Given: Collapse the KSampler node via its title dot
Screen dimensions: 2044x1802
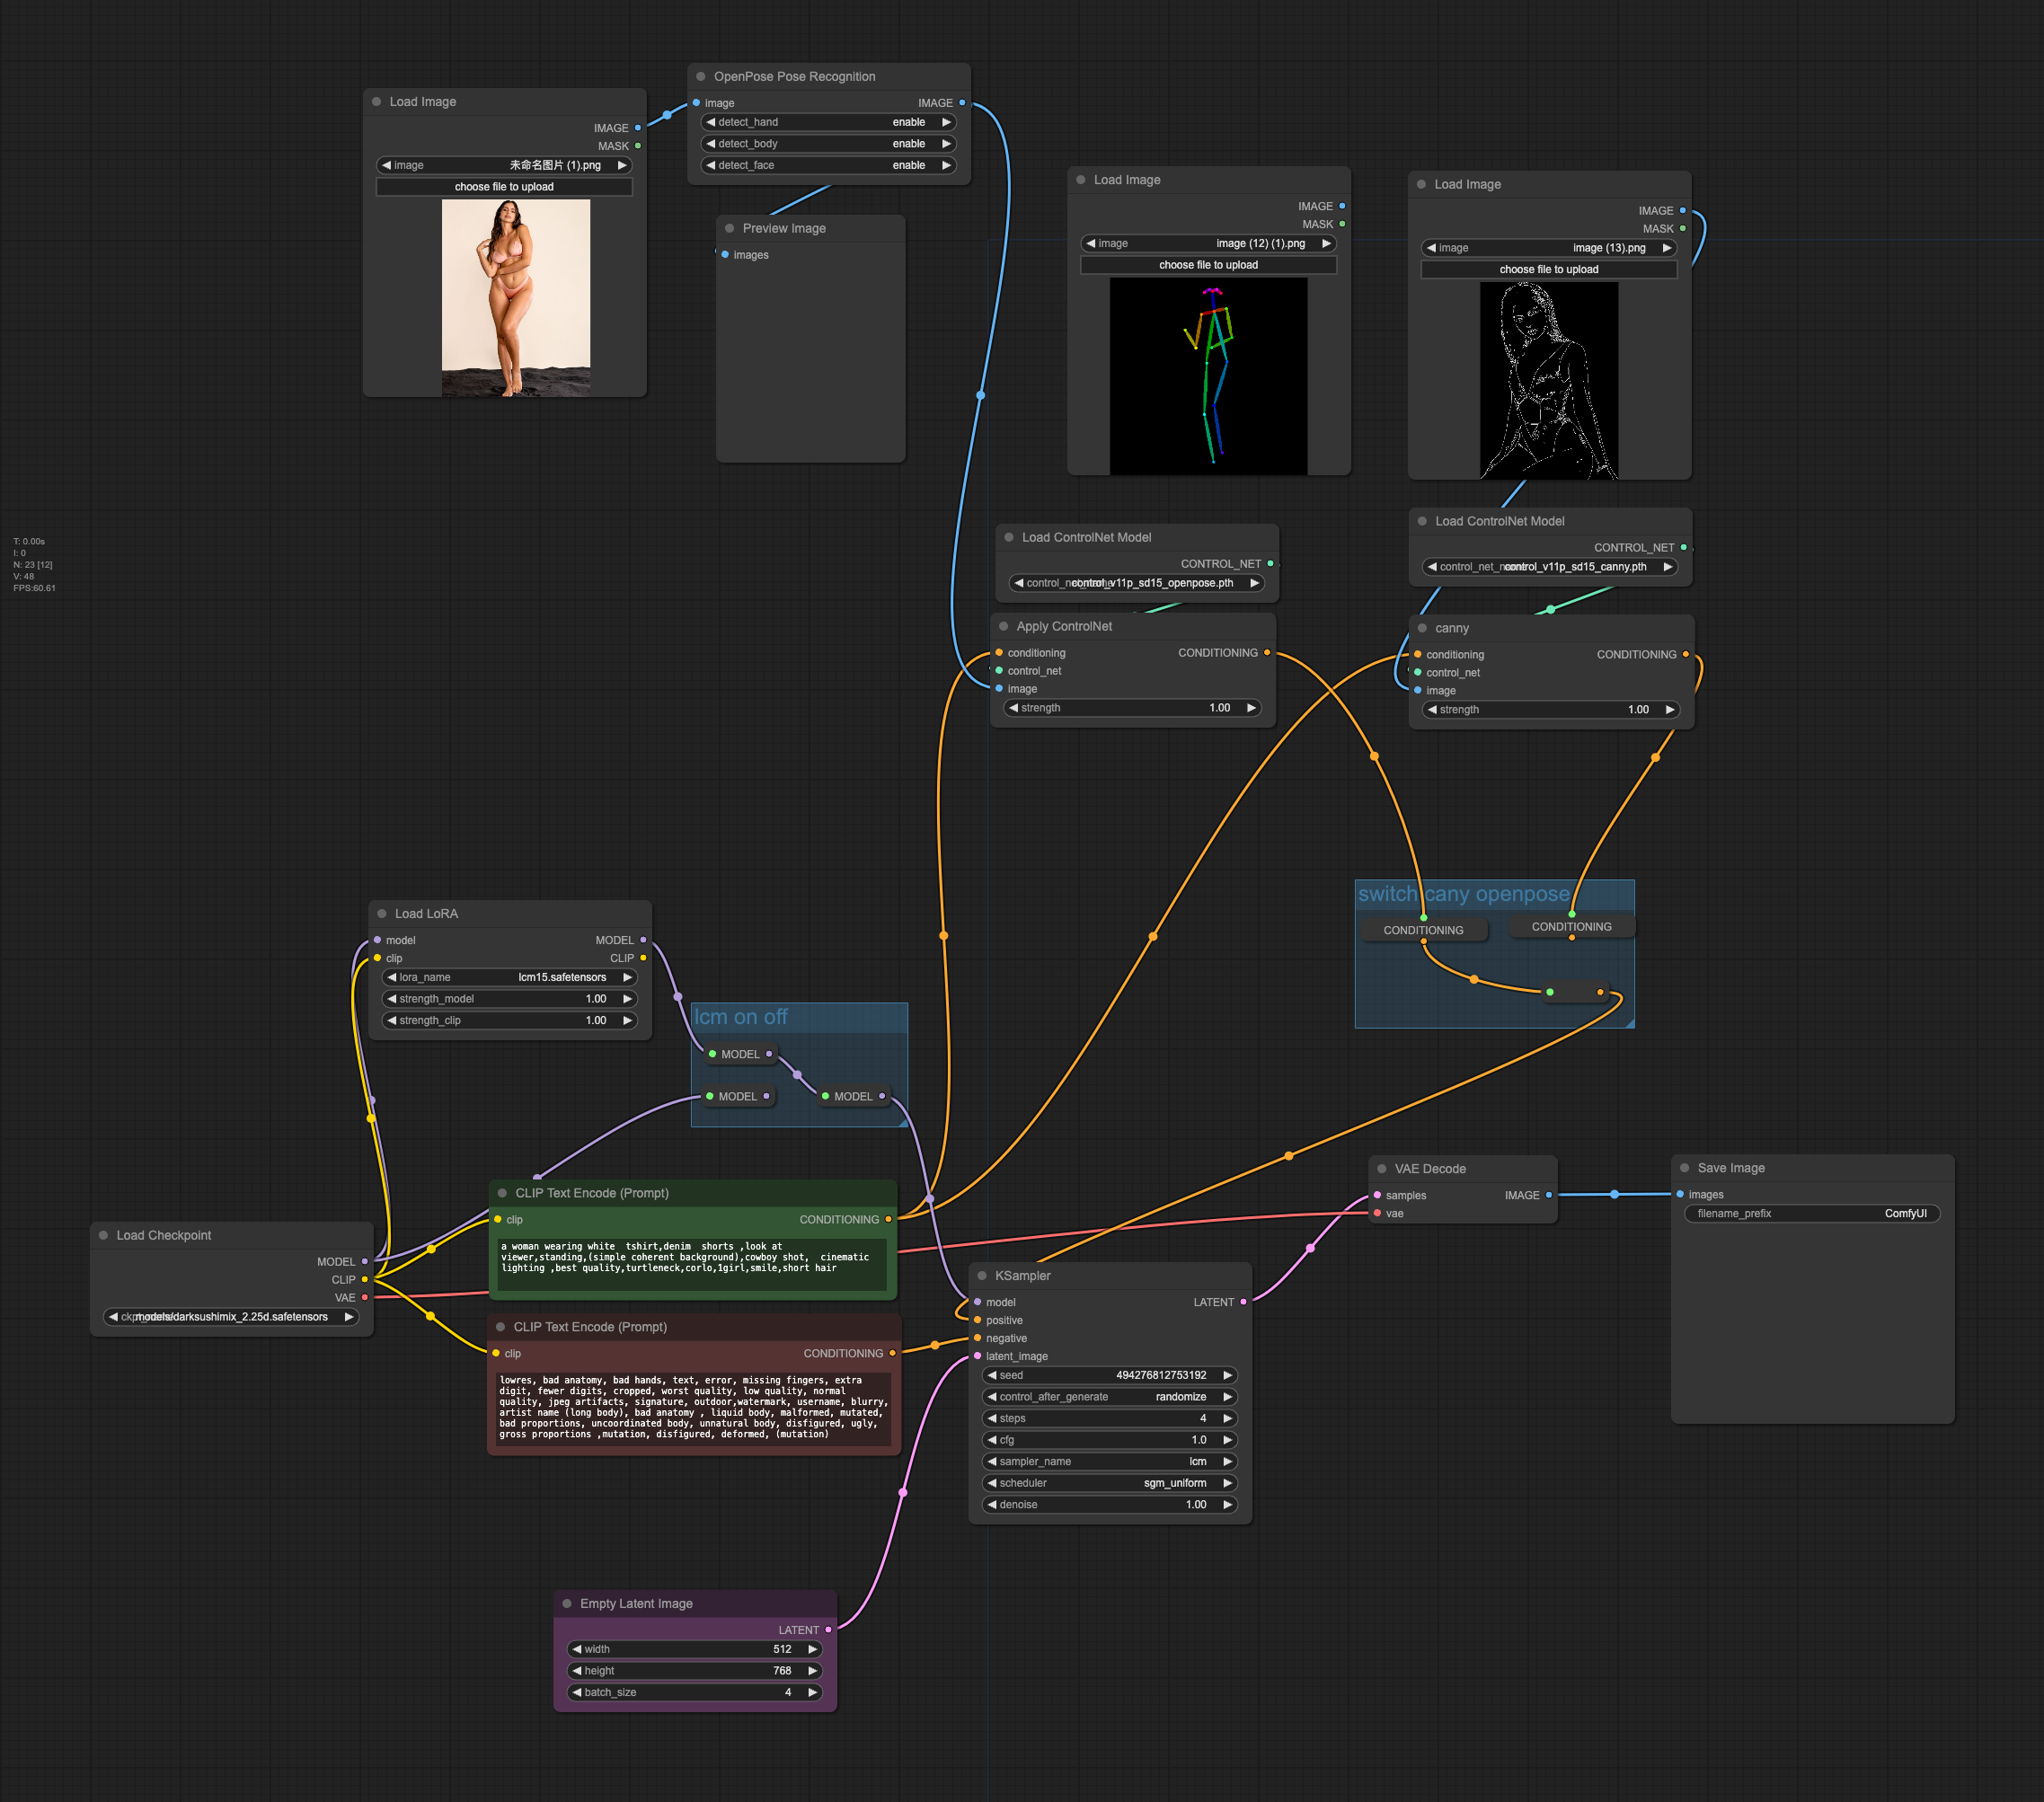Looking at the screenshot, I should (x=982, y=1276).
